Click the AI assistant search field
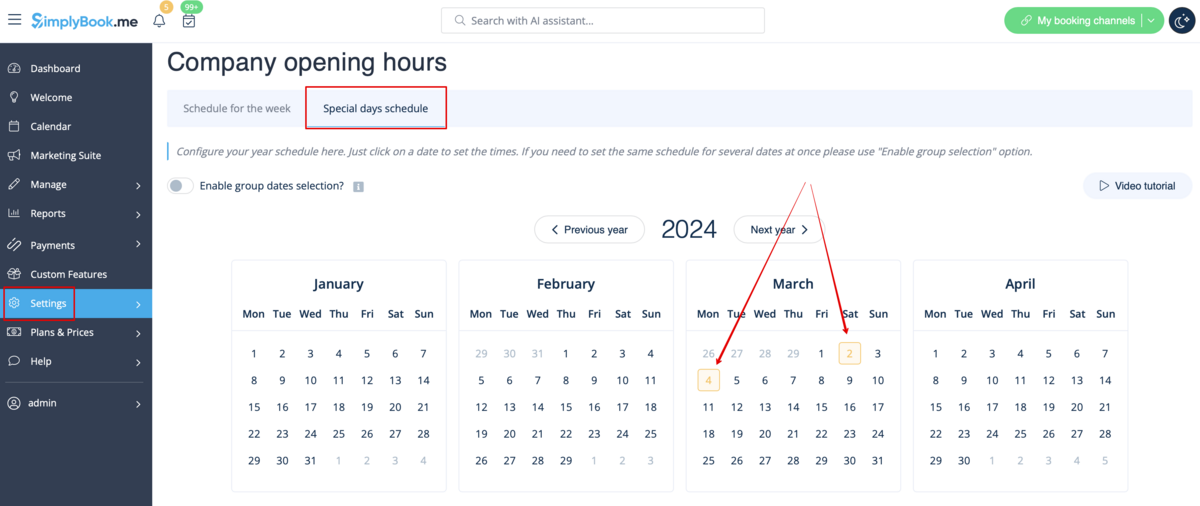The width and height of the screenshot is (1200, 506). tap(603, 20)
